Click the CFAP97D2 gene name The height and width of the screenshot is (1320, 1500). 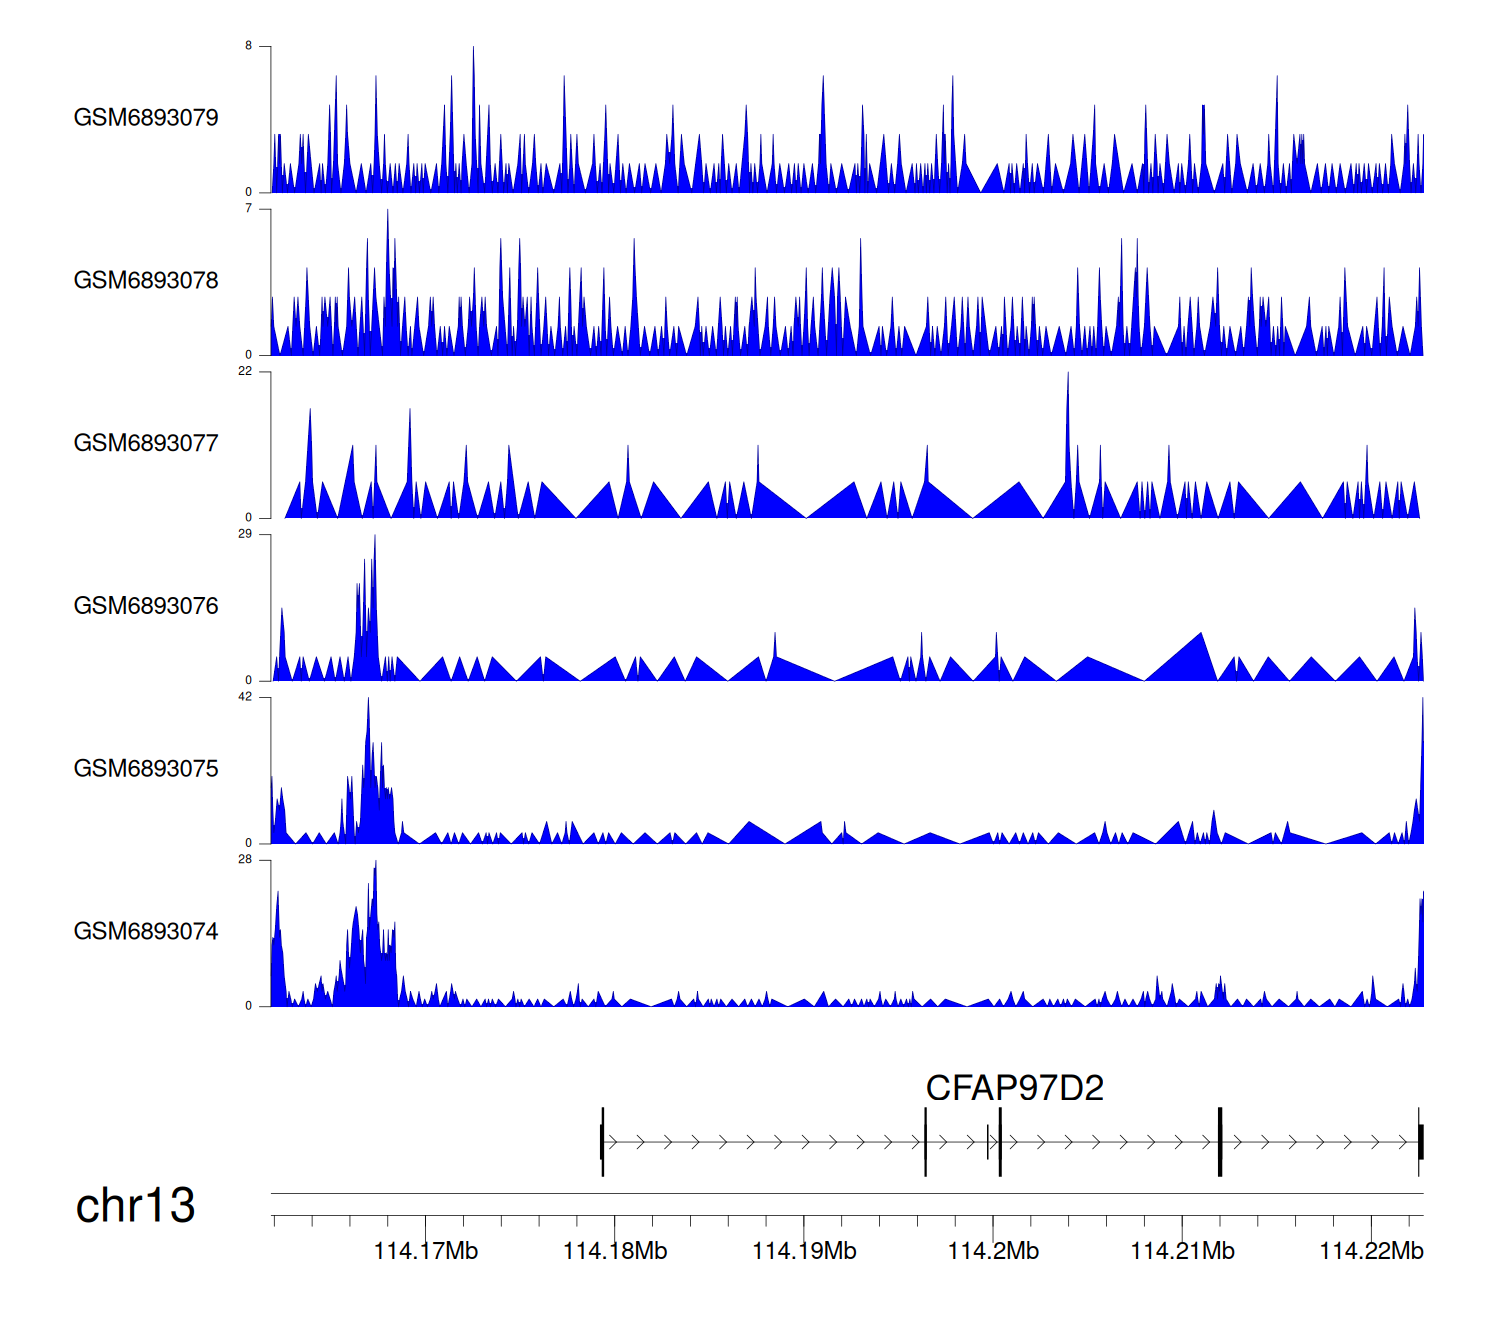pyautogui.click(x=1014, y=1088)
